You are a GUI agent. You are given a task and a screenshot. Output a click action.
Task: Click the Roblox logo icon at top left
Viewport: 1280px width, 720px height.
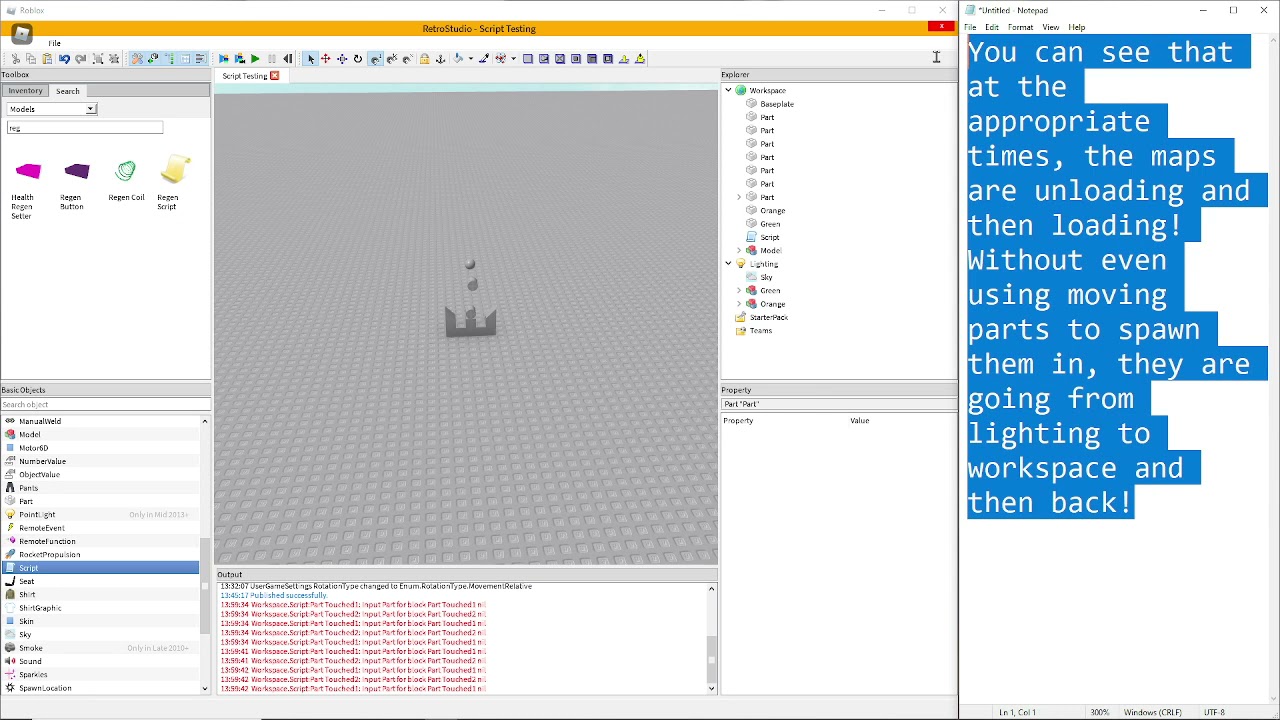pos(21,33)
